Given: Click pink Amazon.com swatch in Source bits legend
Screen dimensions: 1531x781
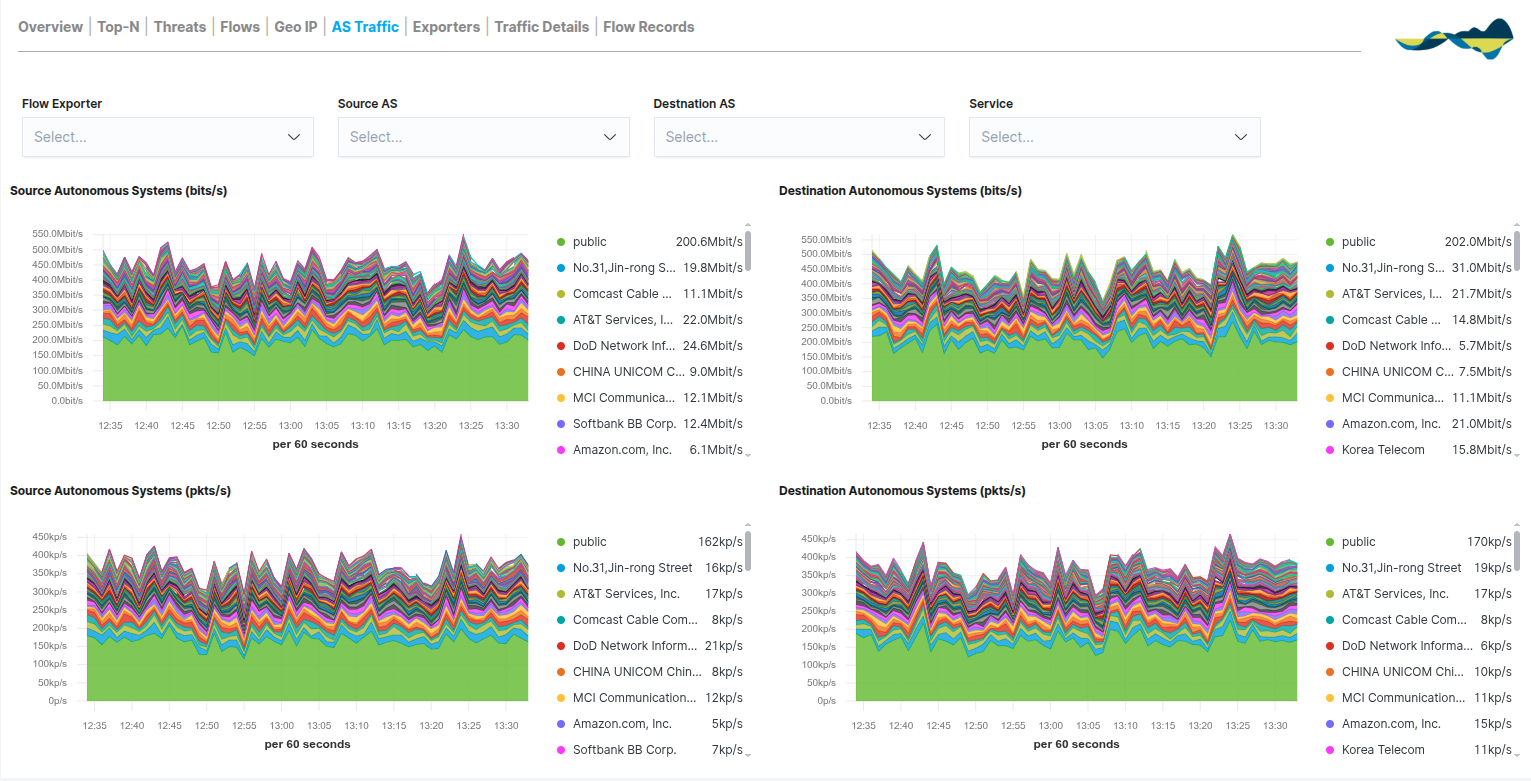Looking at the screenshot, I should click(x=561, y=450).
